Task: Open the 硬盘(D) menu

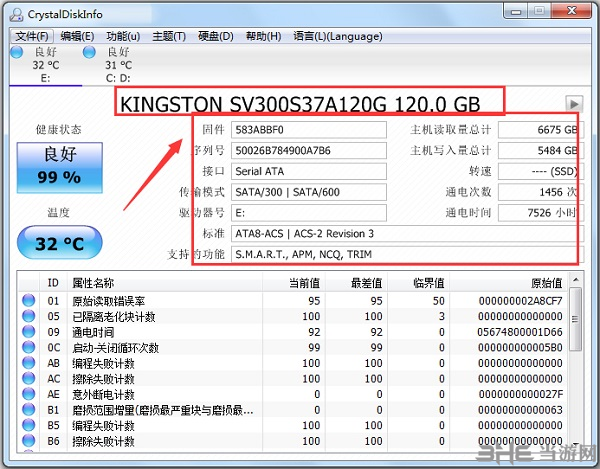Action: (x=215, y=36)
